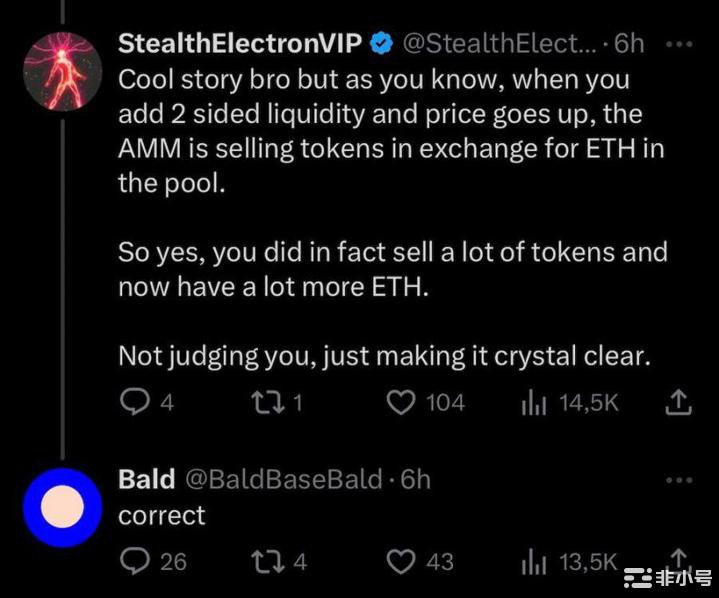Open more options for StealthElectronVIP's tweet
Image resolution: width=719 pixels, height=598 pixels.
point(678,45)
